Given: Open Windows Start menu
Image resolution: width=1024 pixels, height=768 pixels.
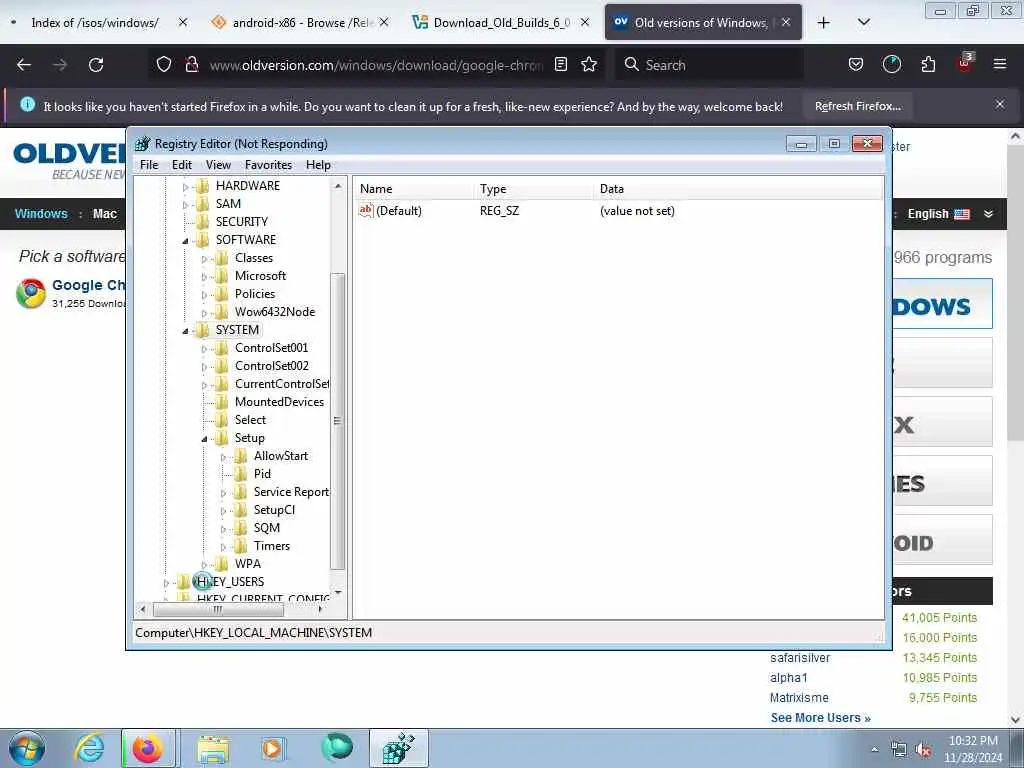Looking at the screenshot, I should [x=27, y=748].
